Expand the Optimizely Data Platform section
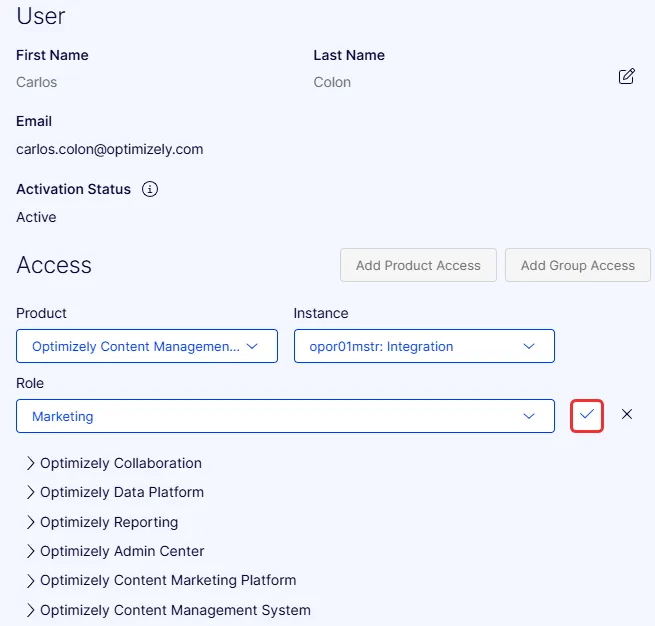655x626 pixels. point(115,492)
